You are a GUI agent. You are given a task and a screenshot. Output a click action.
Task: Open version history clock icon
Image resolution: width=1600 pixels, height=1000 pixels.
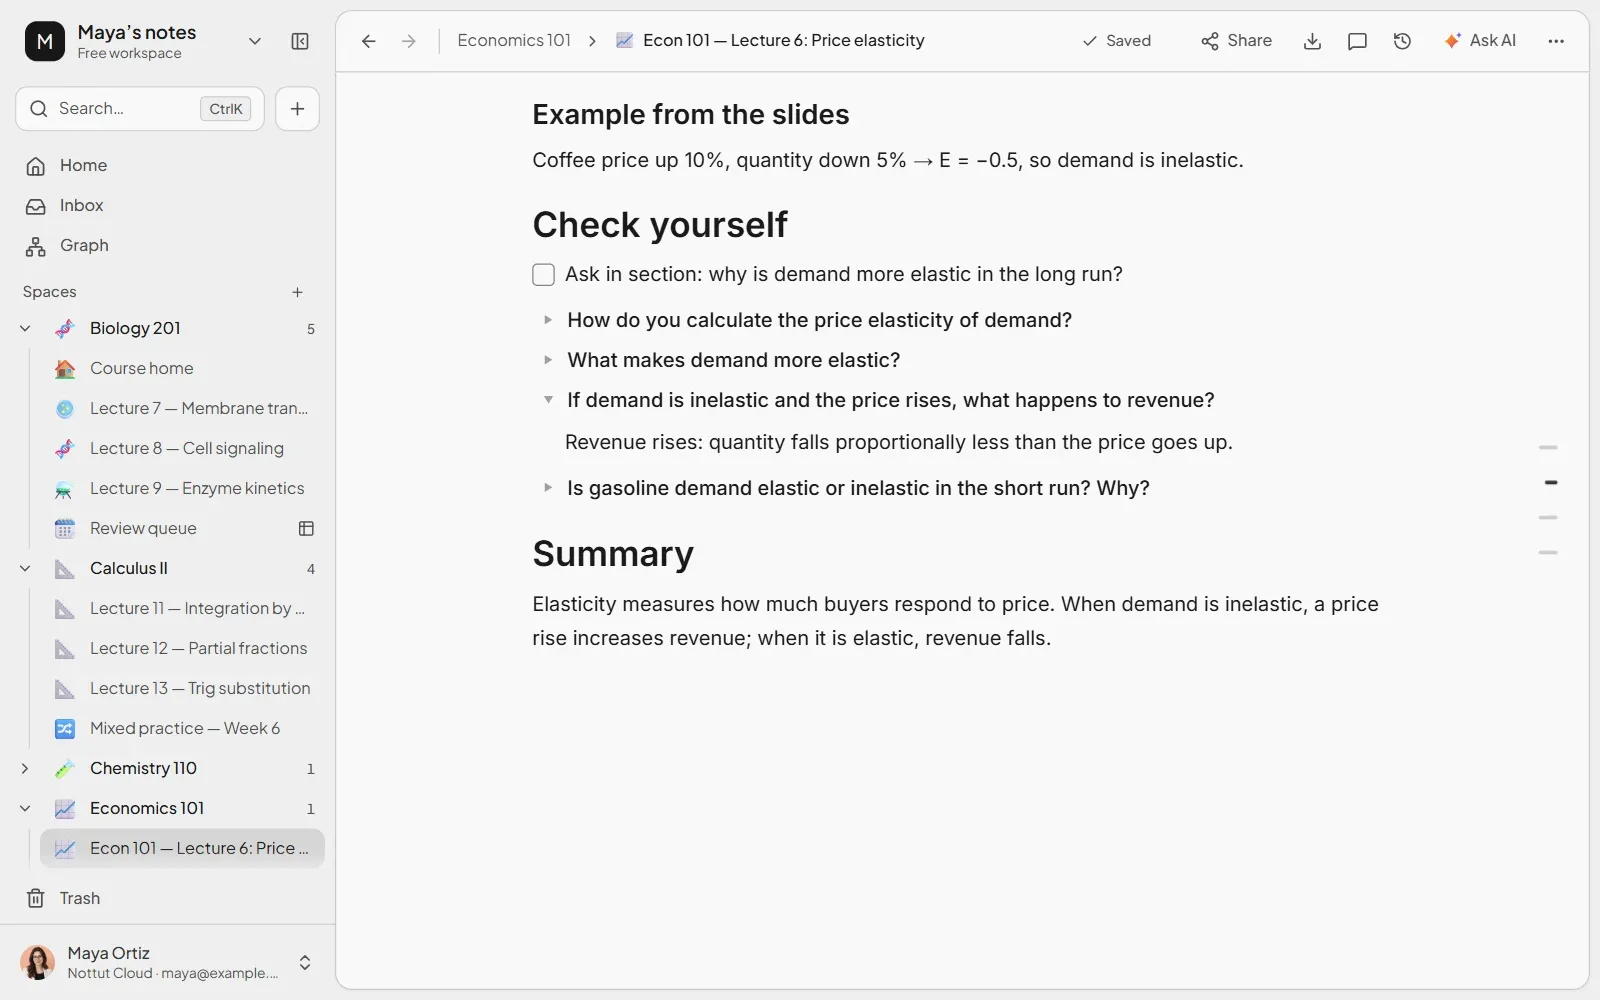[1402, 41]
